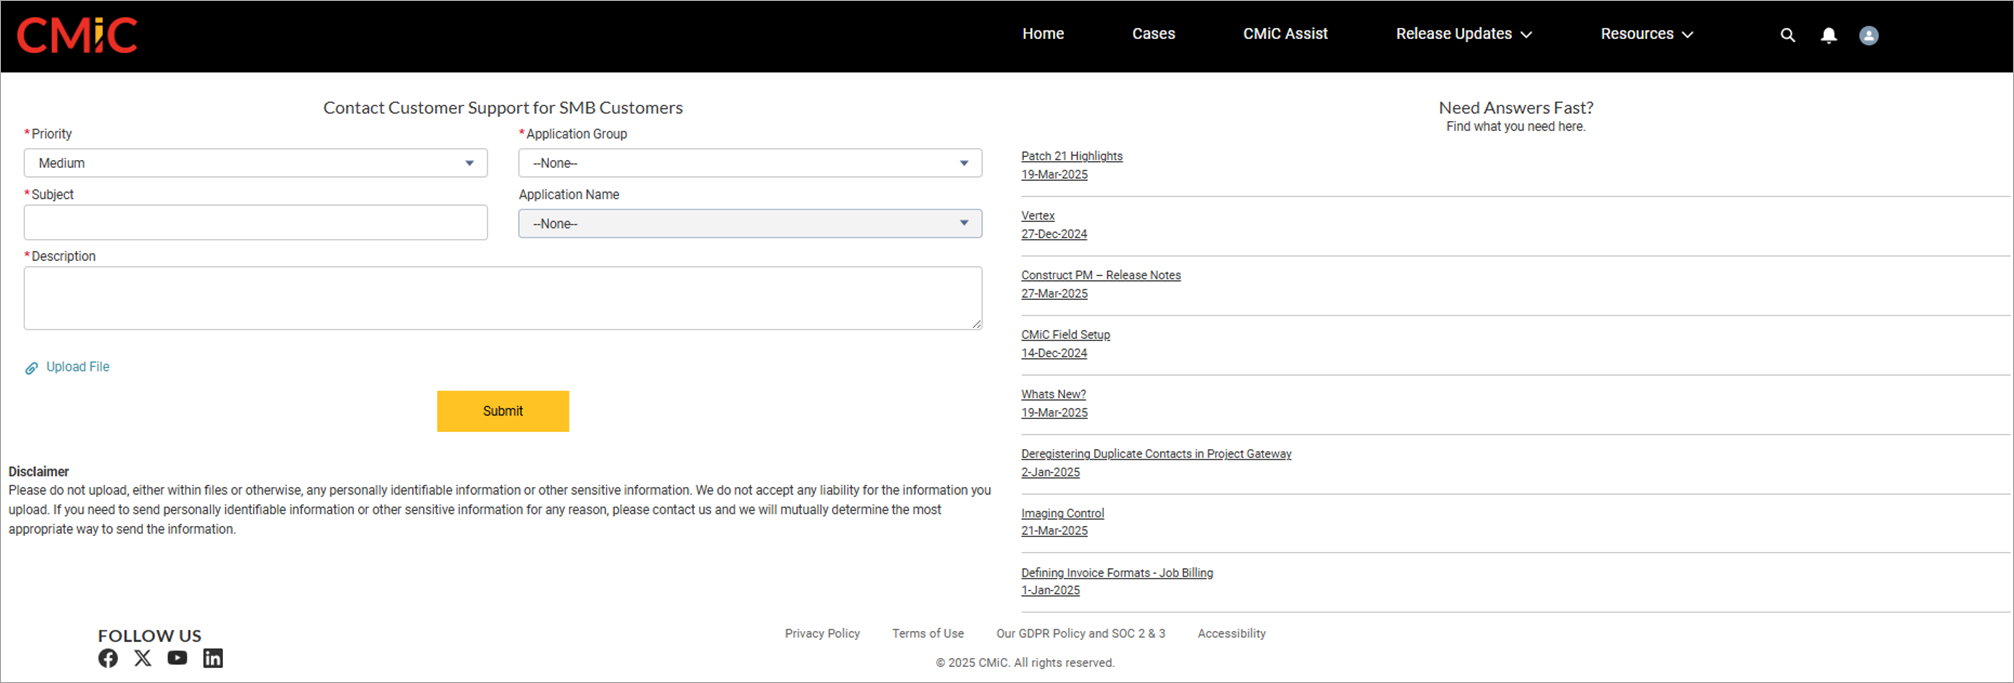
Task: Click the 2-Jan-2025 date link
Action: coord(1050,472)
